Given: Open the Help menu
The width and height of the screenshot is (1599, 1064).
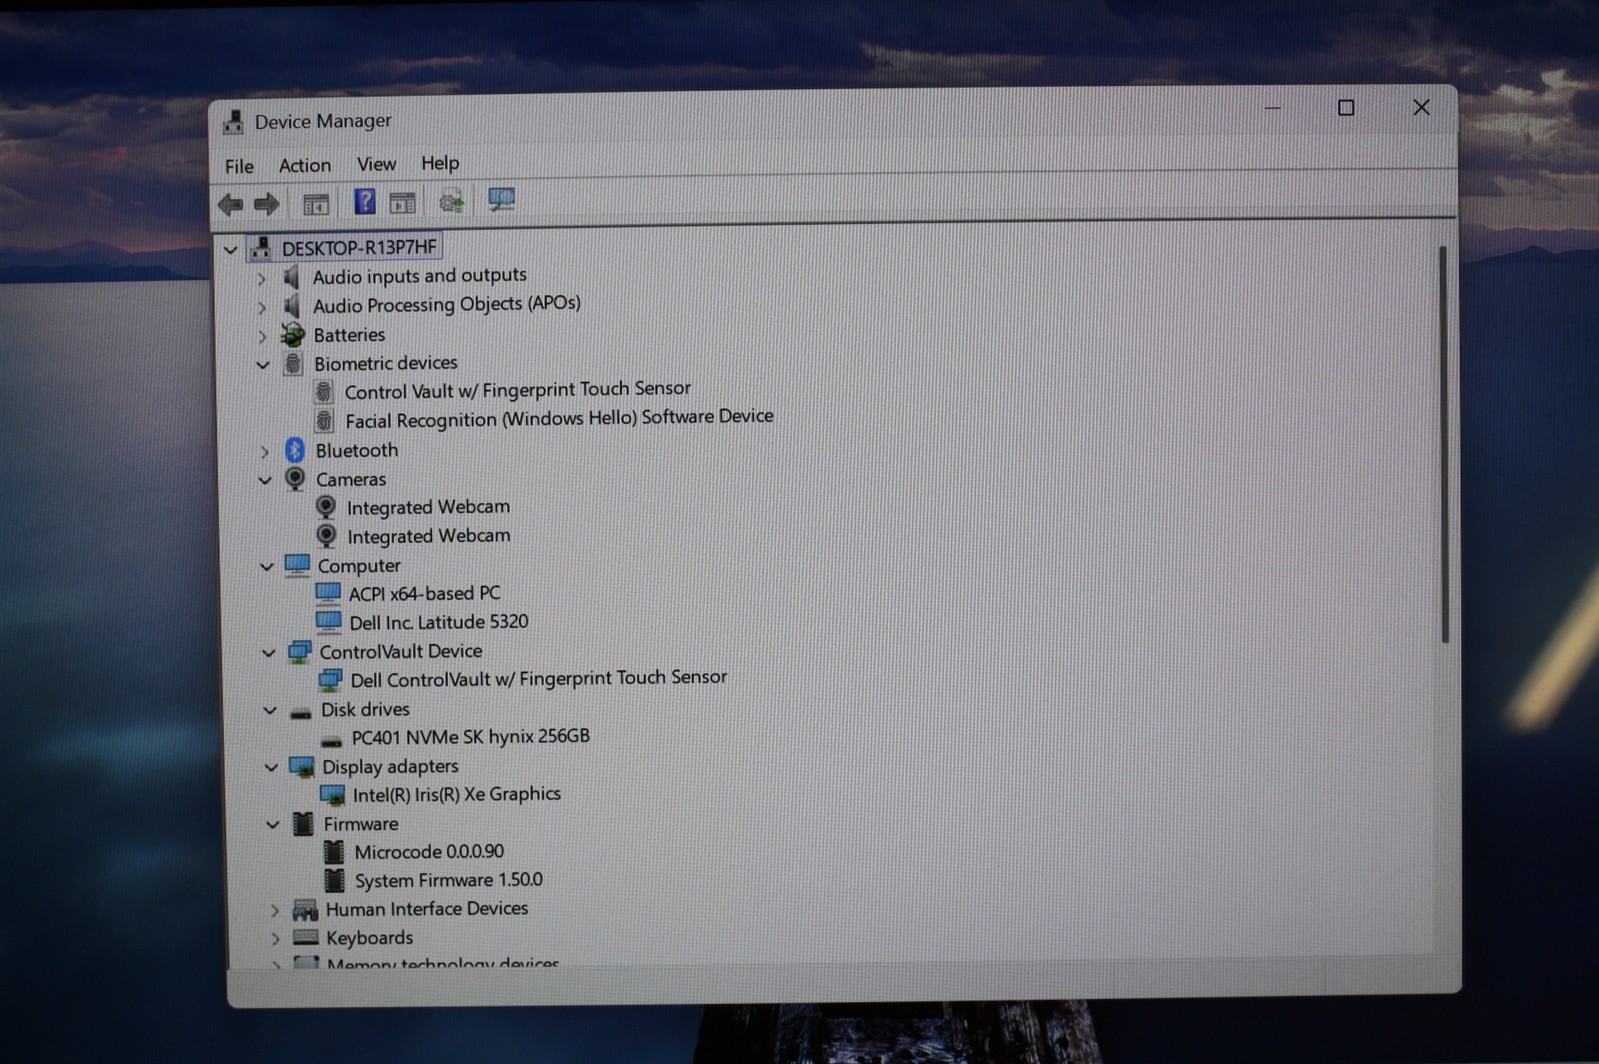Looking at the screenshot, I should (x=440, y=163).
